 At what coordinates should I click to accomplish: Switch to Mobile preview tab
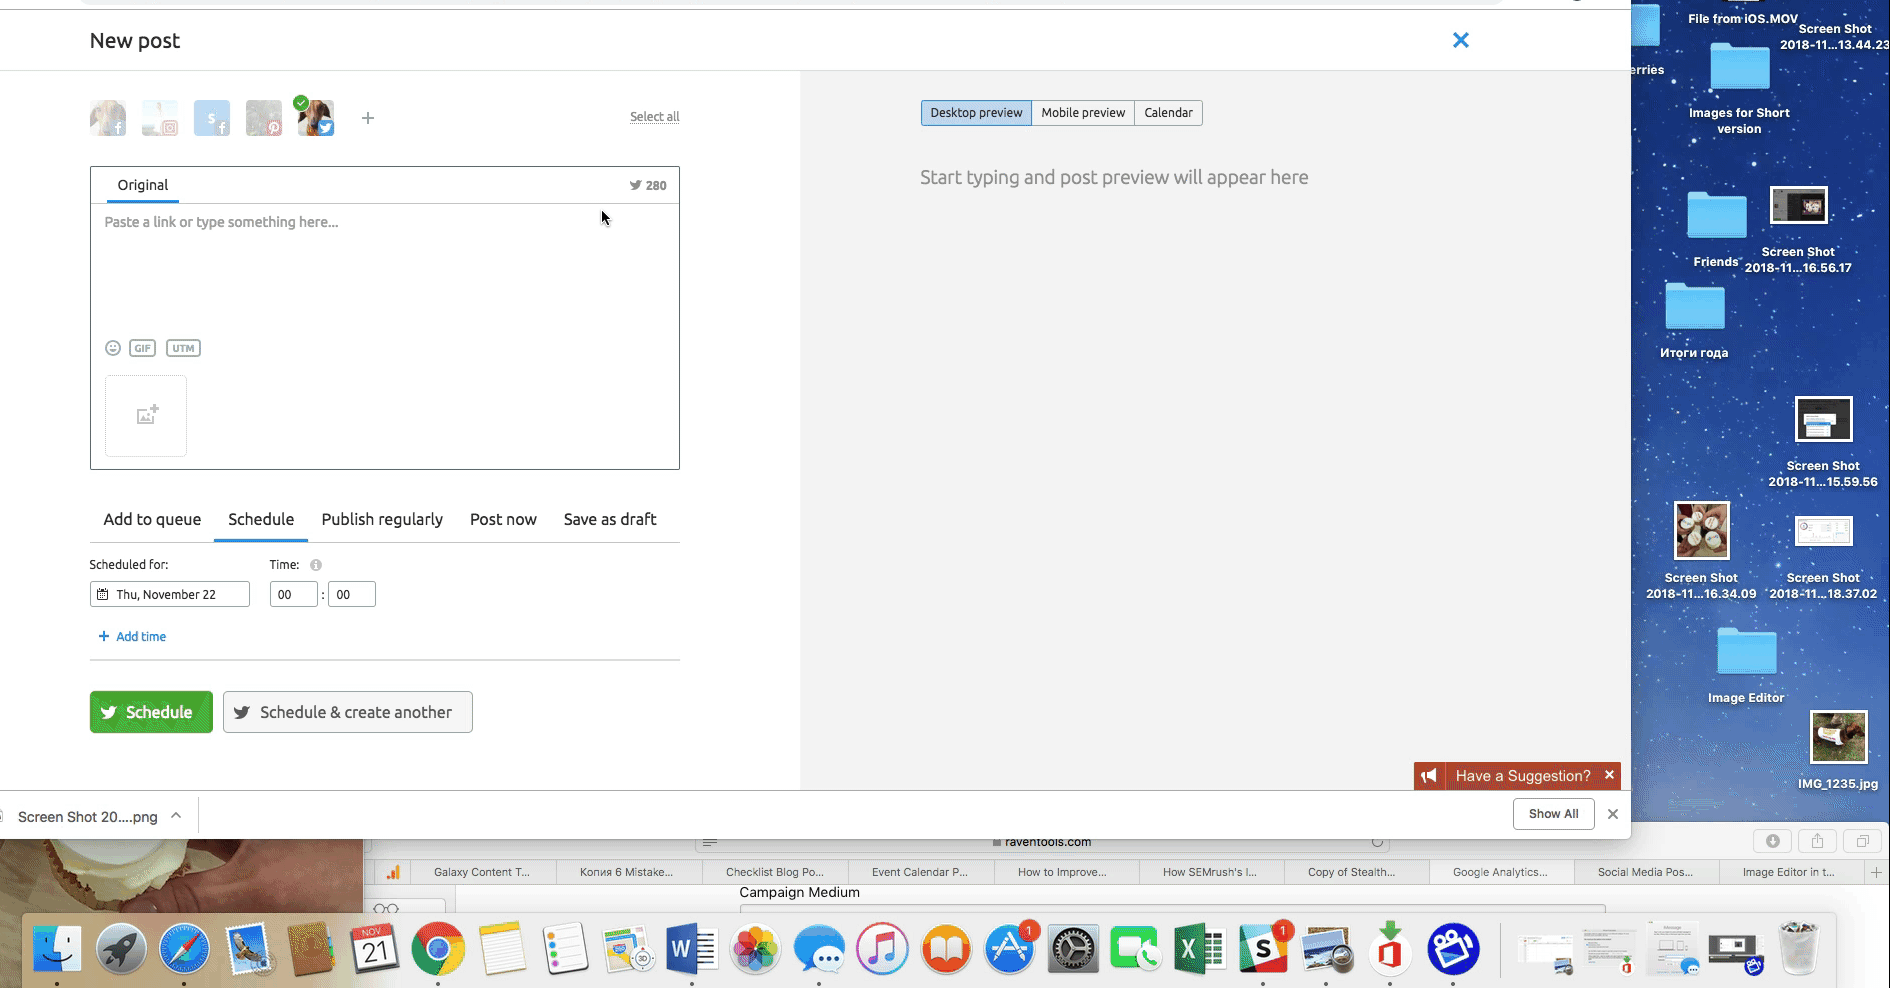[1082, 113]
